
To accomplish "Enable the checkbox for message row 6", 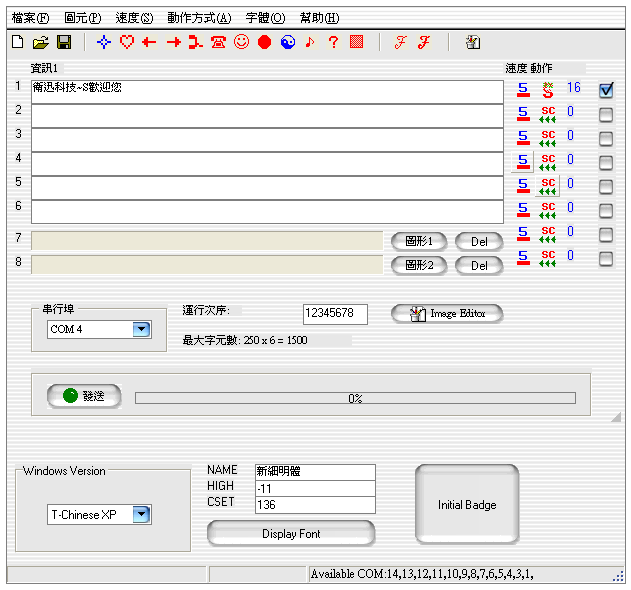I will point(606,210).
